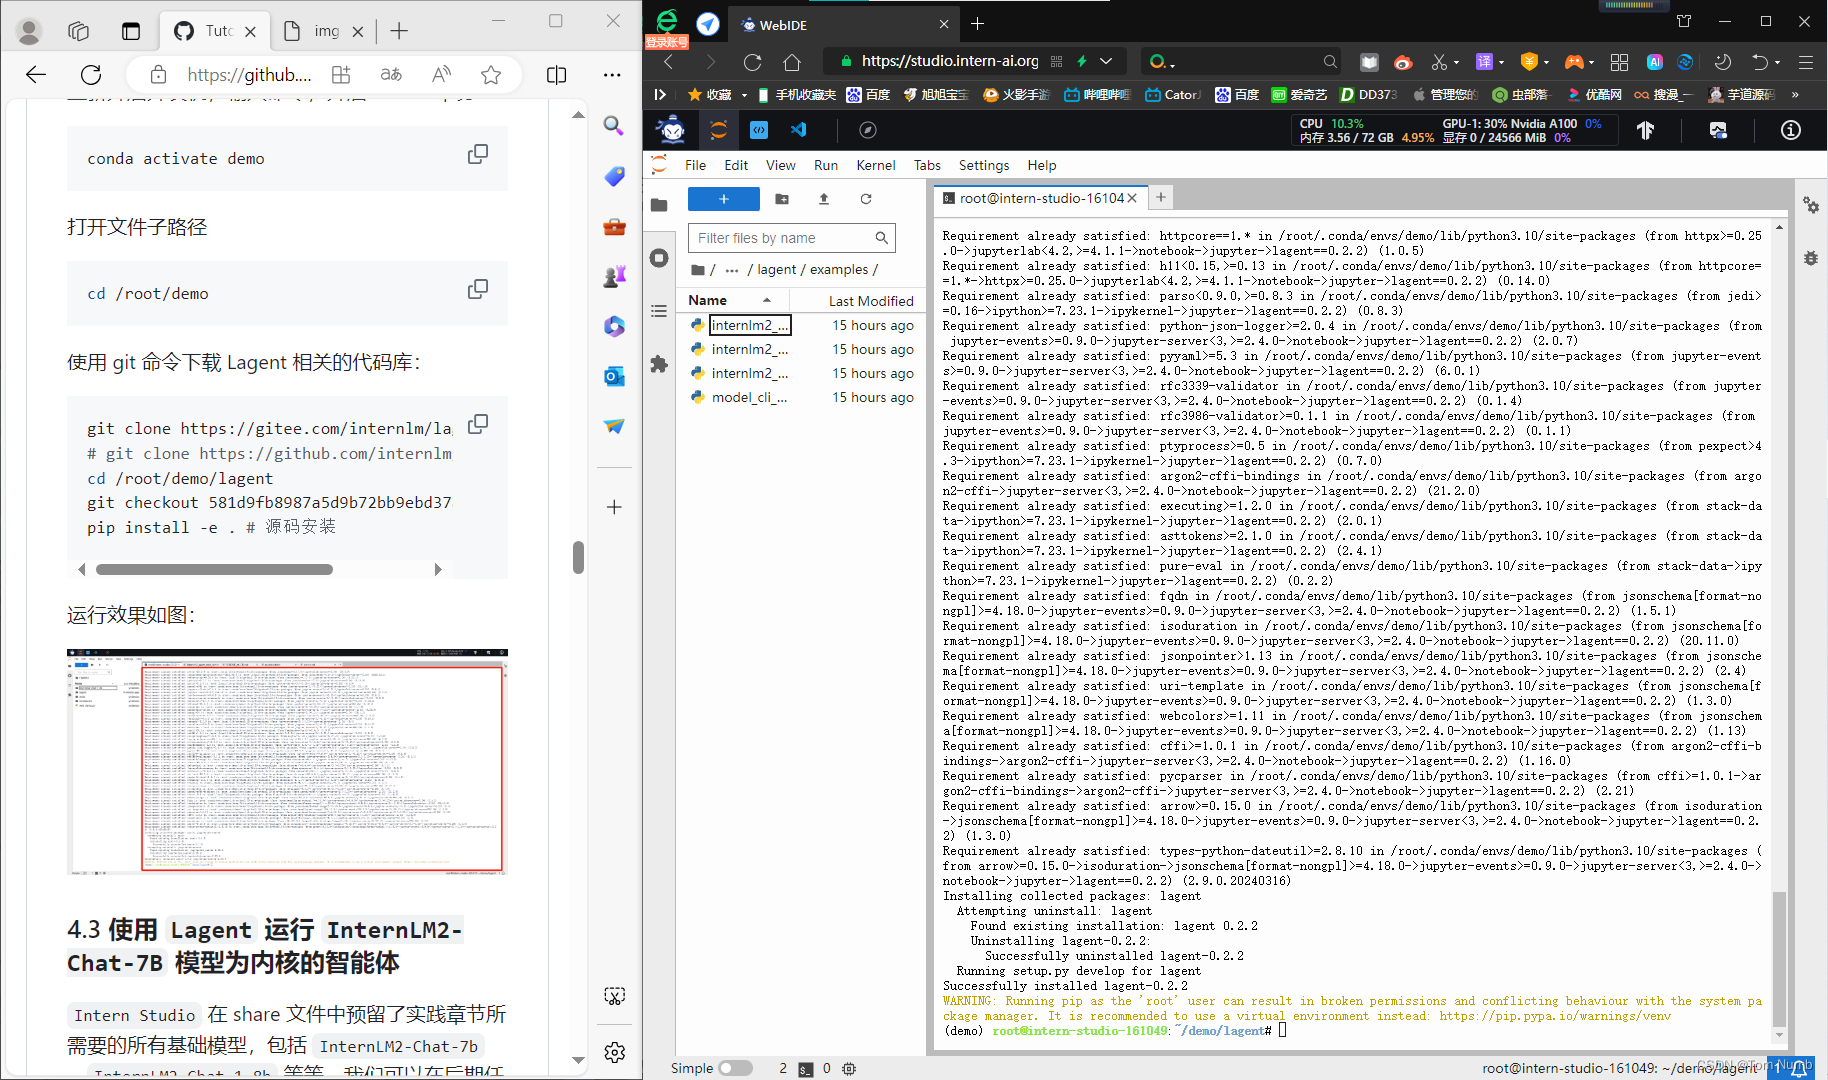Click the upload files icon in file browser
Viewport: 1828px width, 1080px height.
[824, 199]
